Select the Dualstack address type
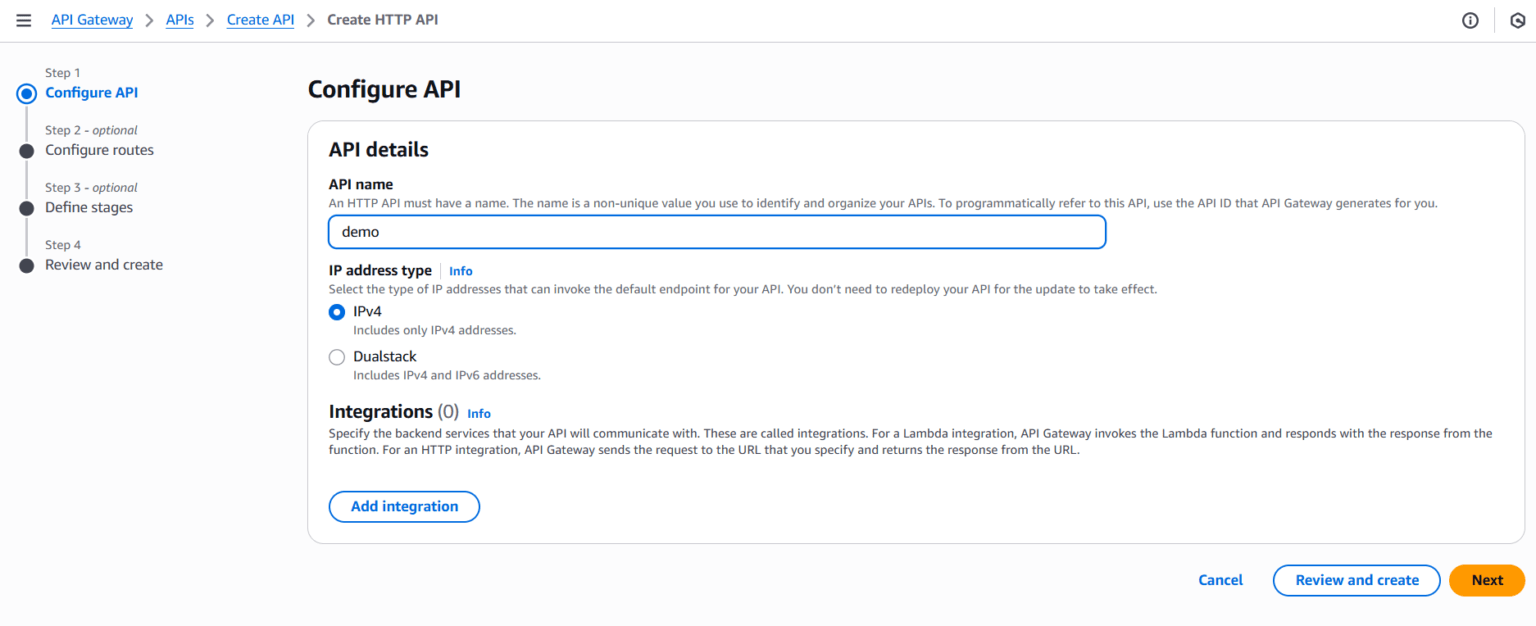This screenshot has width=1536, height=626. [x=337, y=357]
